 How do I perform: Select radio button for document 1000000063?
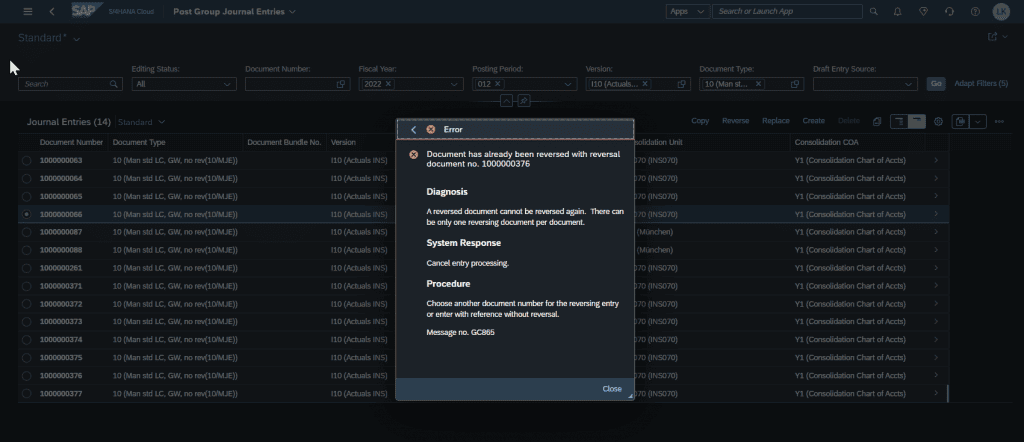pos(27,160)
